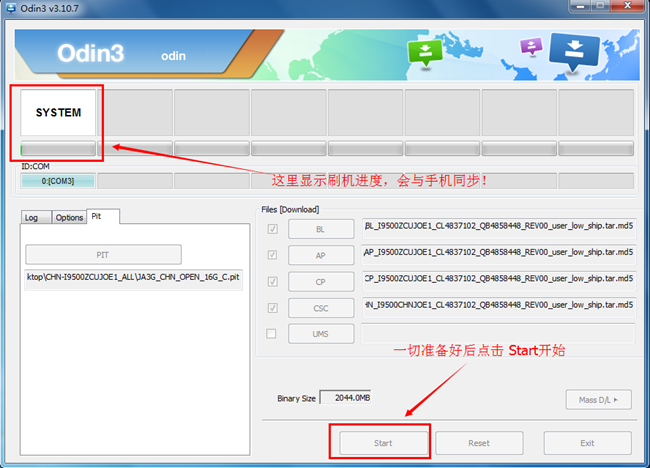Screen dimensions: 650x468
Task: Start the flashing process
Action: [383, 443]
